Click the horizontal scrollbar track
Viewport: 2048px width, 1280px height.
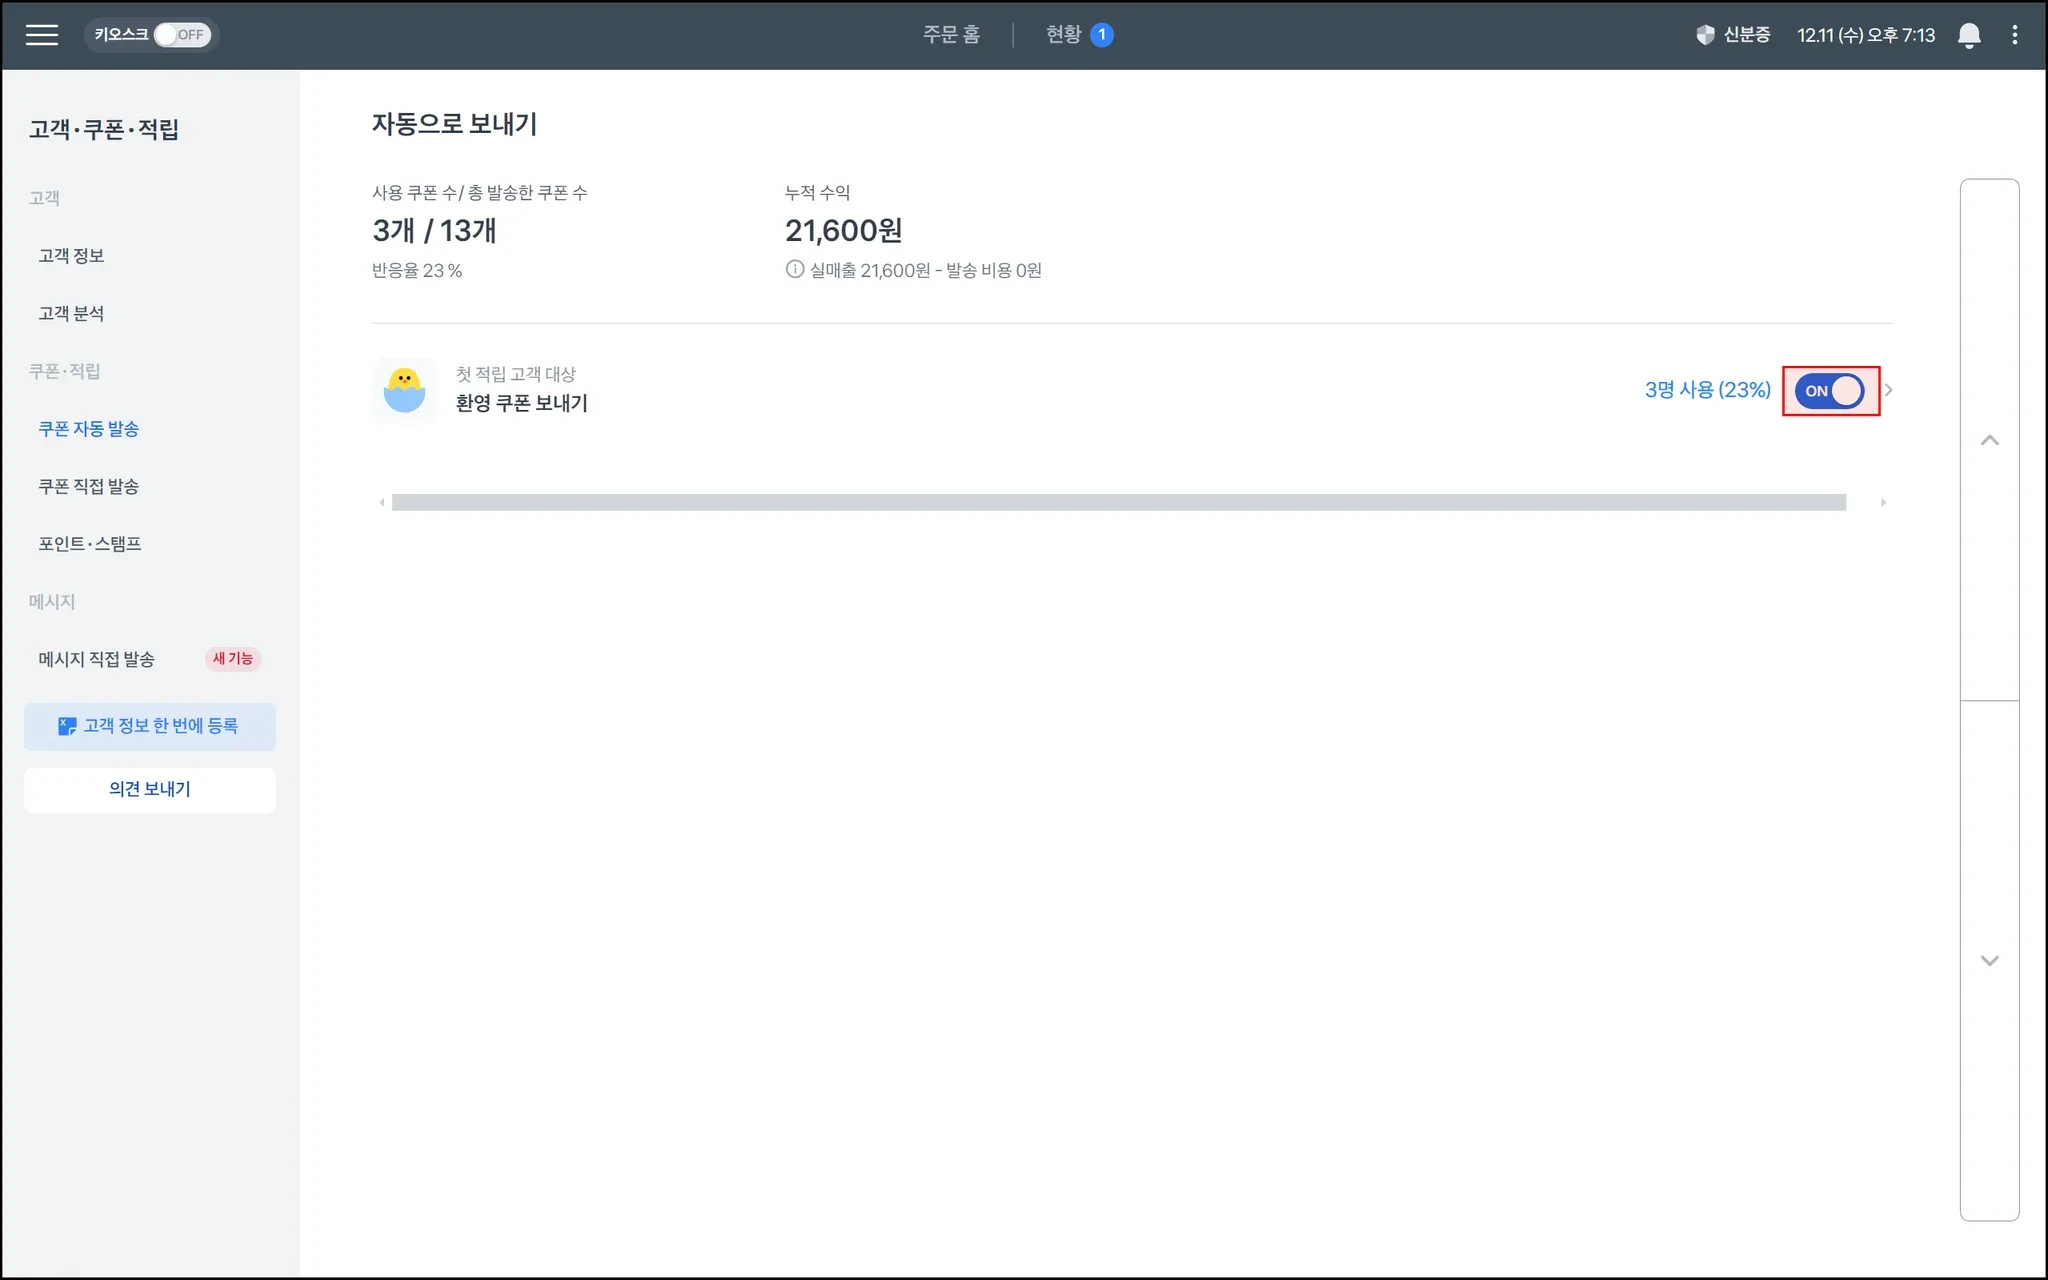(x=1118, y=502)
